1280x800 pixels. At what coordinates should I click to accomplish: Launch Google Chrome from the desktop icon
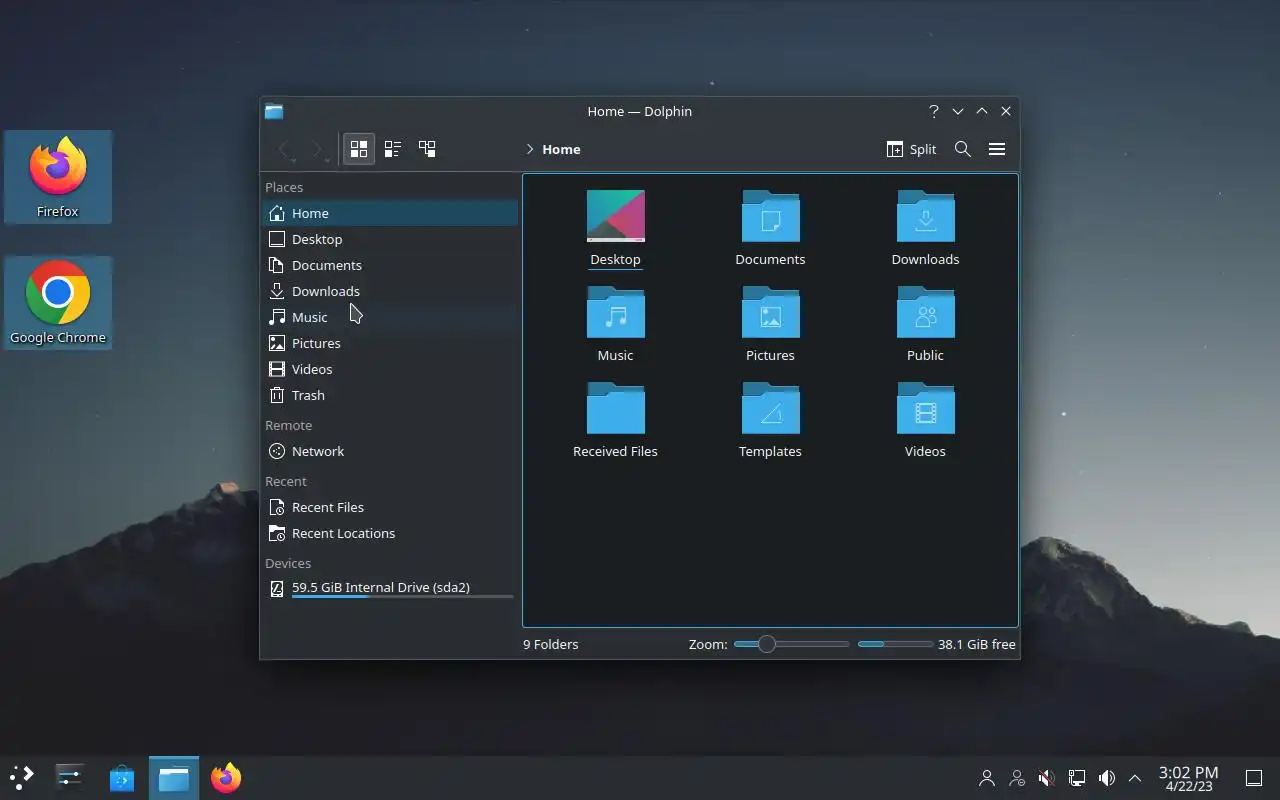(58, 303)
